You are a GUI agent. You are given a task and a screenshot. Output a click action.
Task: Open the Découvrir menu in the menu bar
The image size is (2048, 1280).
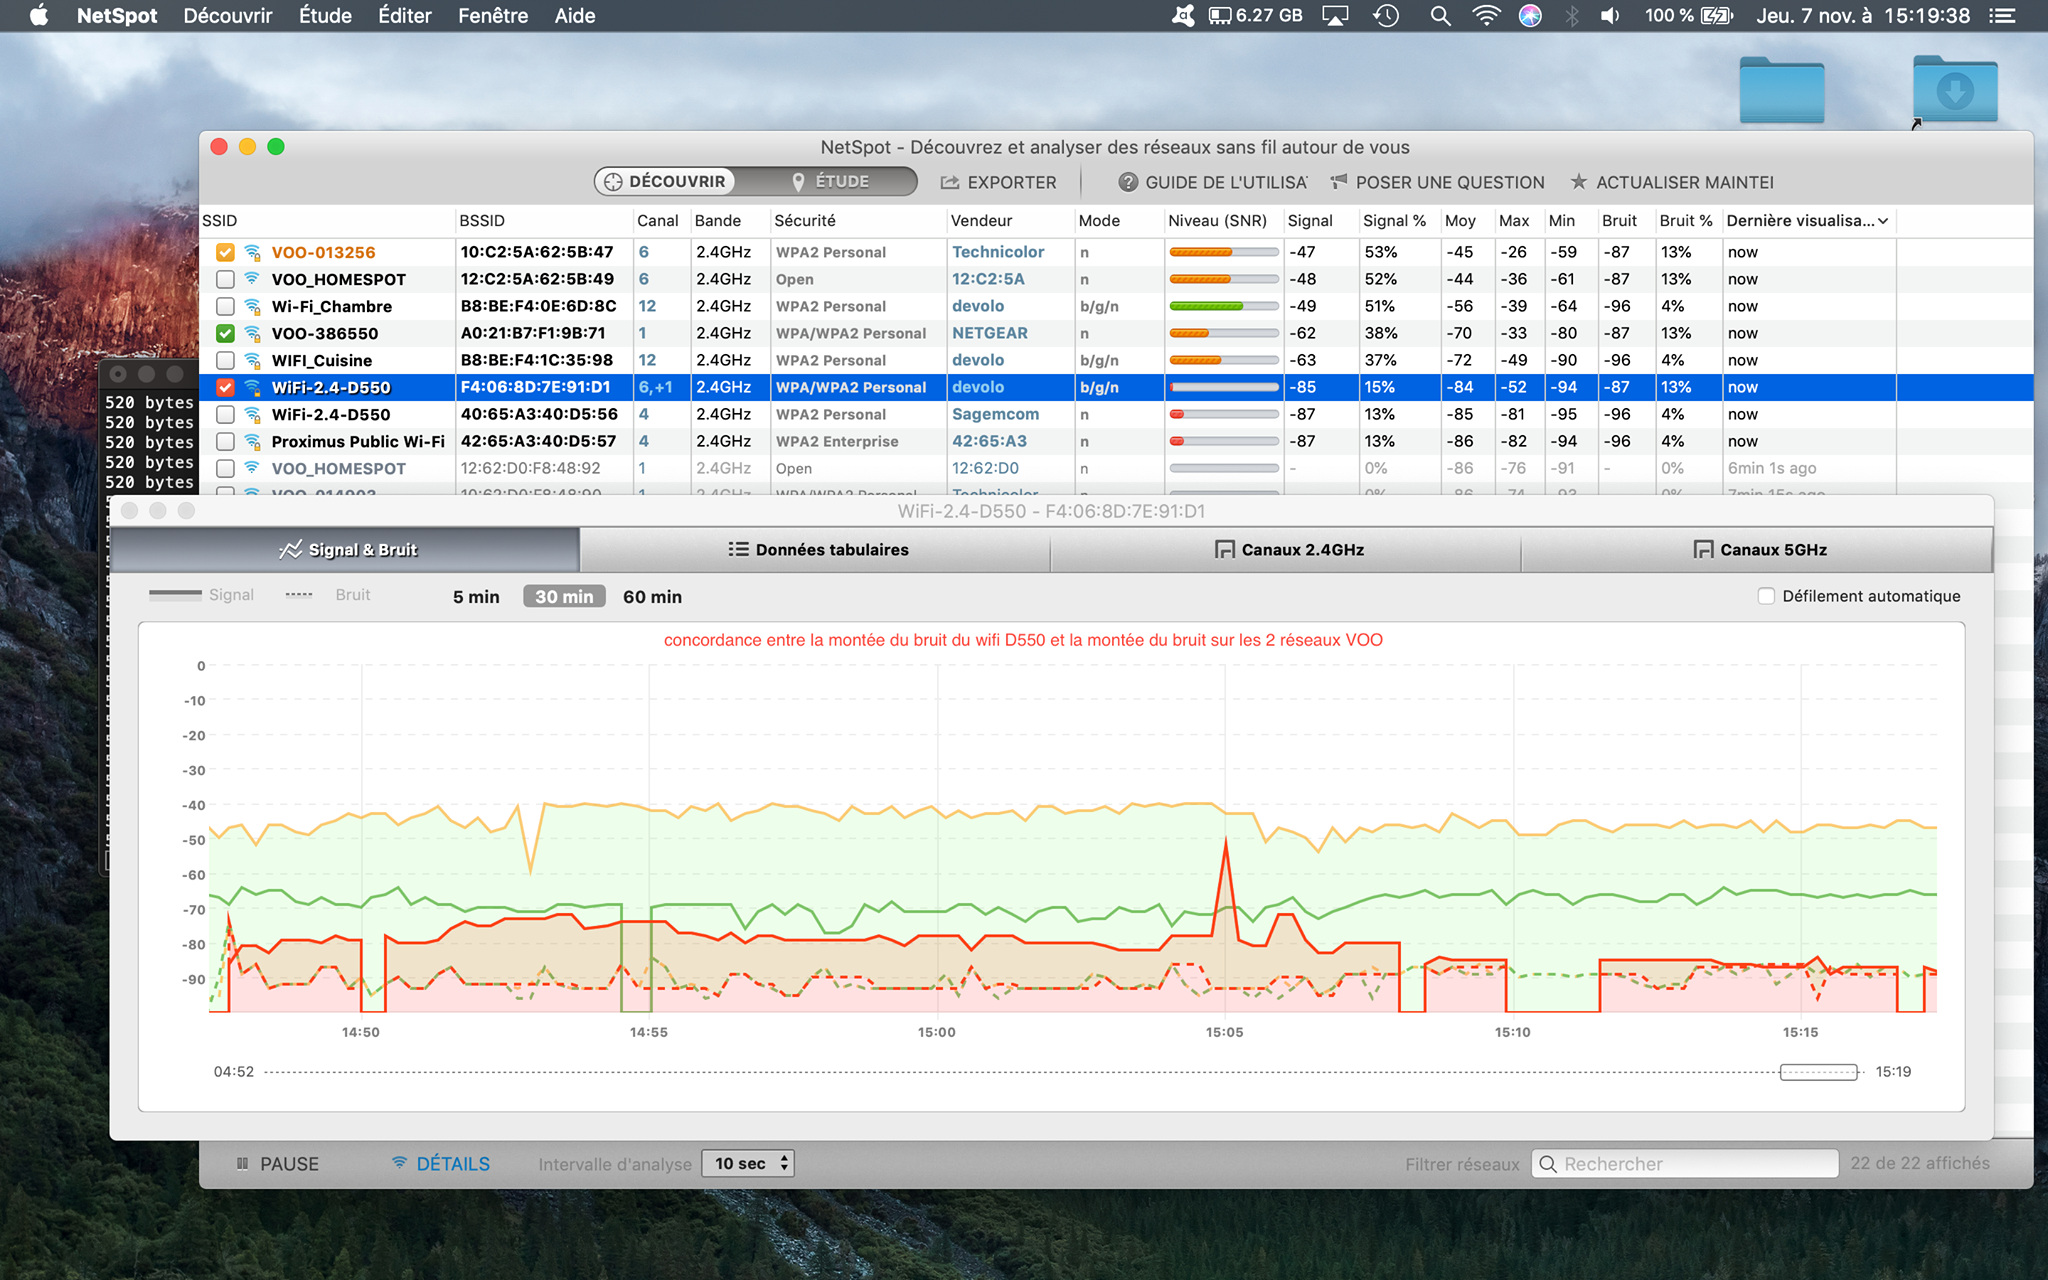click(x=227, y=15)
